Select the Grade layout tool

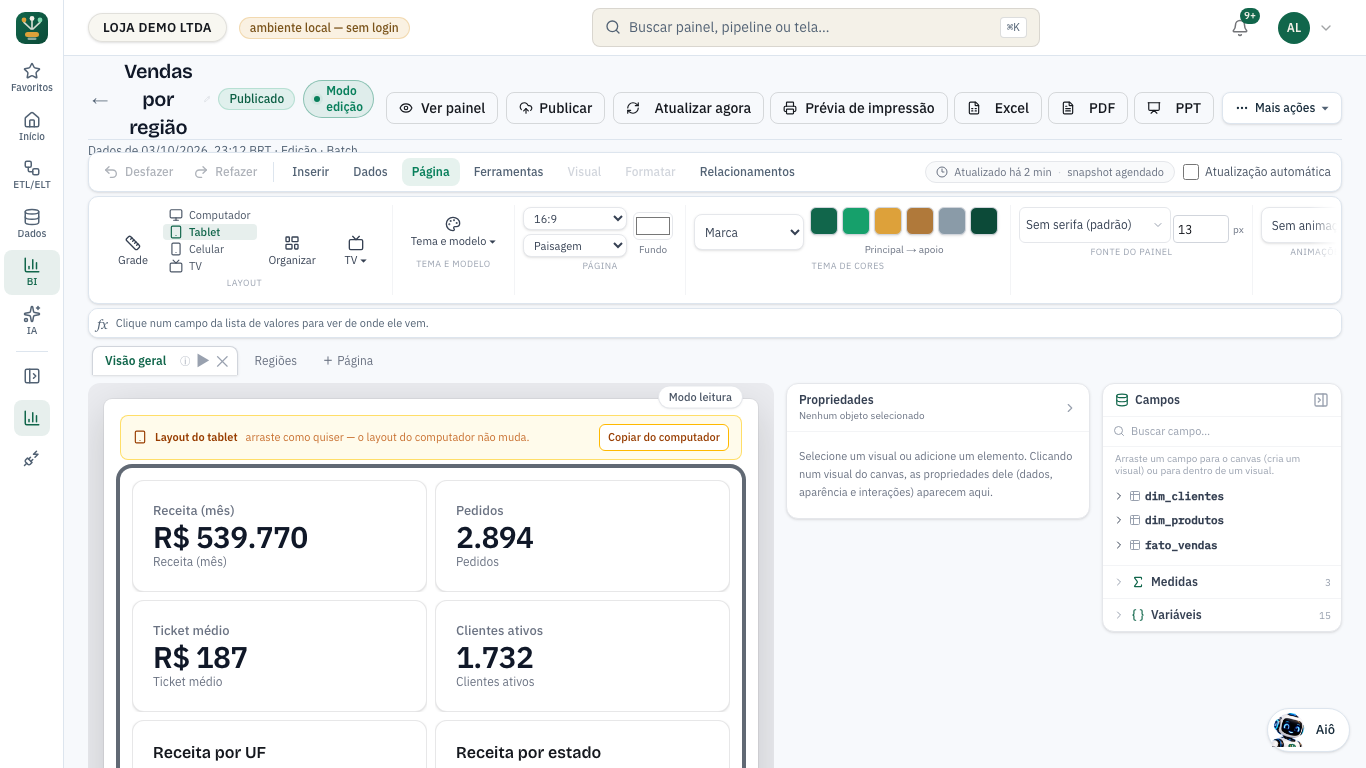[x=133, y=250]
